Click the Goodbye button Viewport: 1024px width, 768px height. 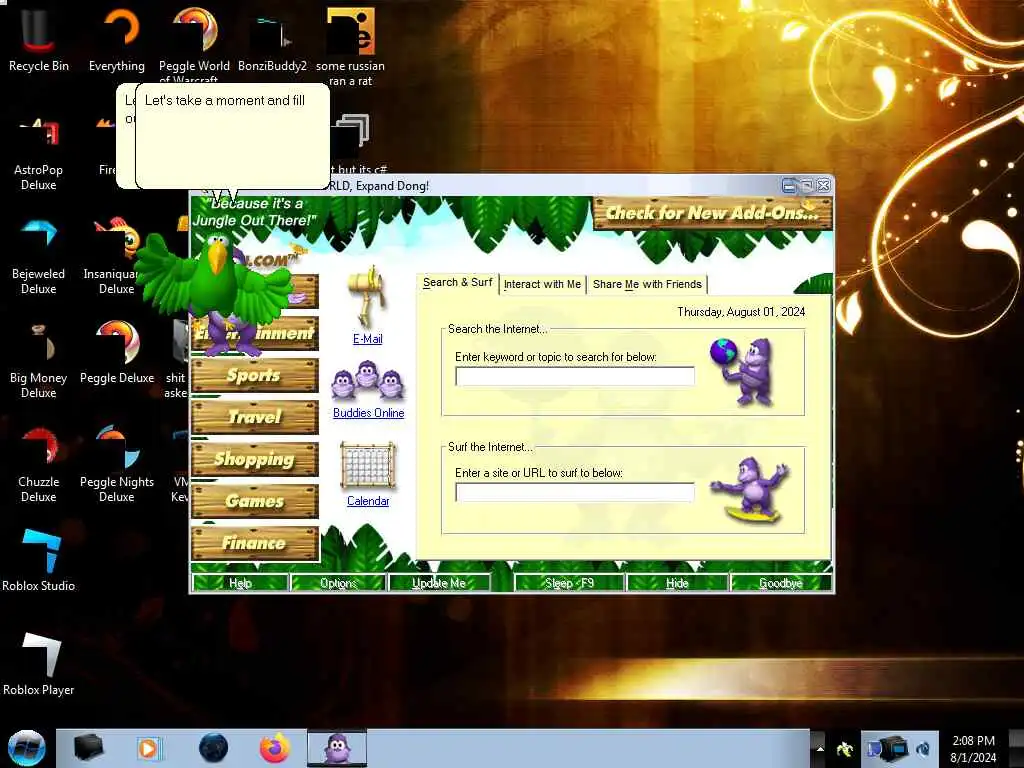(x=781, y=583)
